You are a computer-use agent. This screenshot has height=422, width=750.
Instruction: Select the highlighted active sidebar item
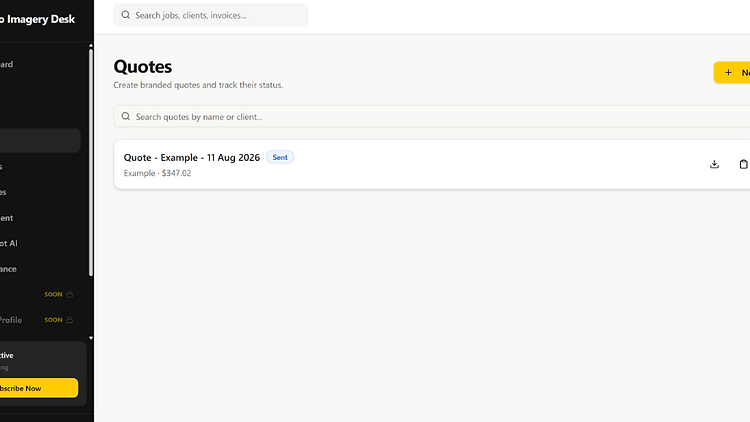tap(40, 140)
